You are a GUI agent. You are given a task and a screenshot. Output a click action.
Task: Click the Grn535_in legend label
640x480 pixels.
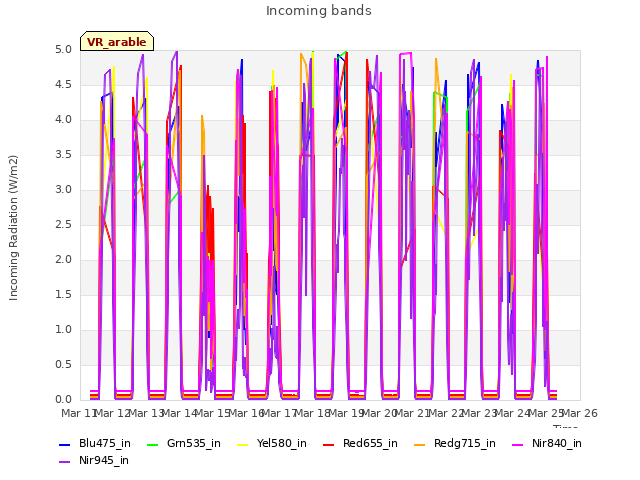pyautogui.click(x=194, y=443)
